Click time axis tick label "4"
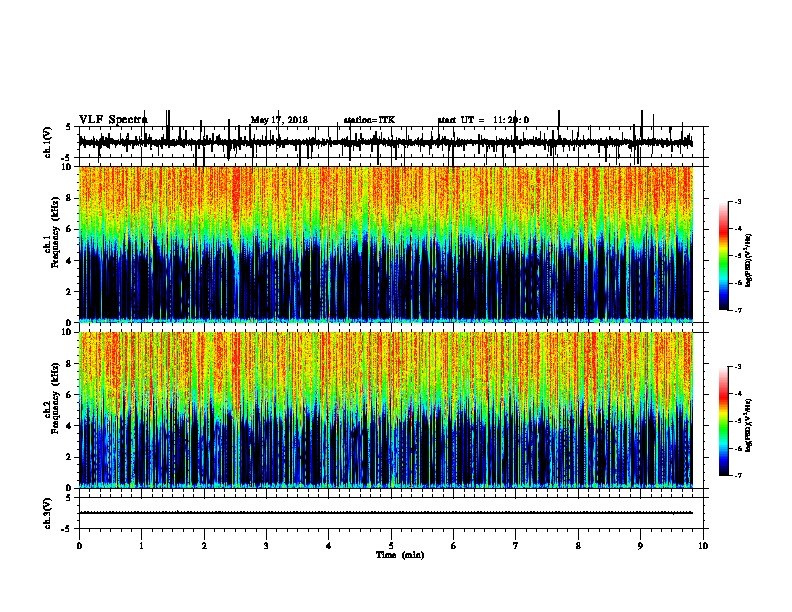The image size is (792, 612). point(329,546)
